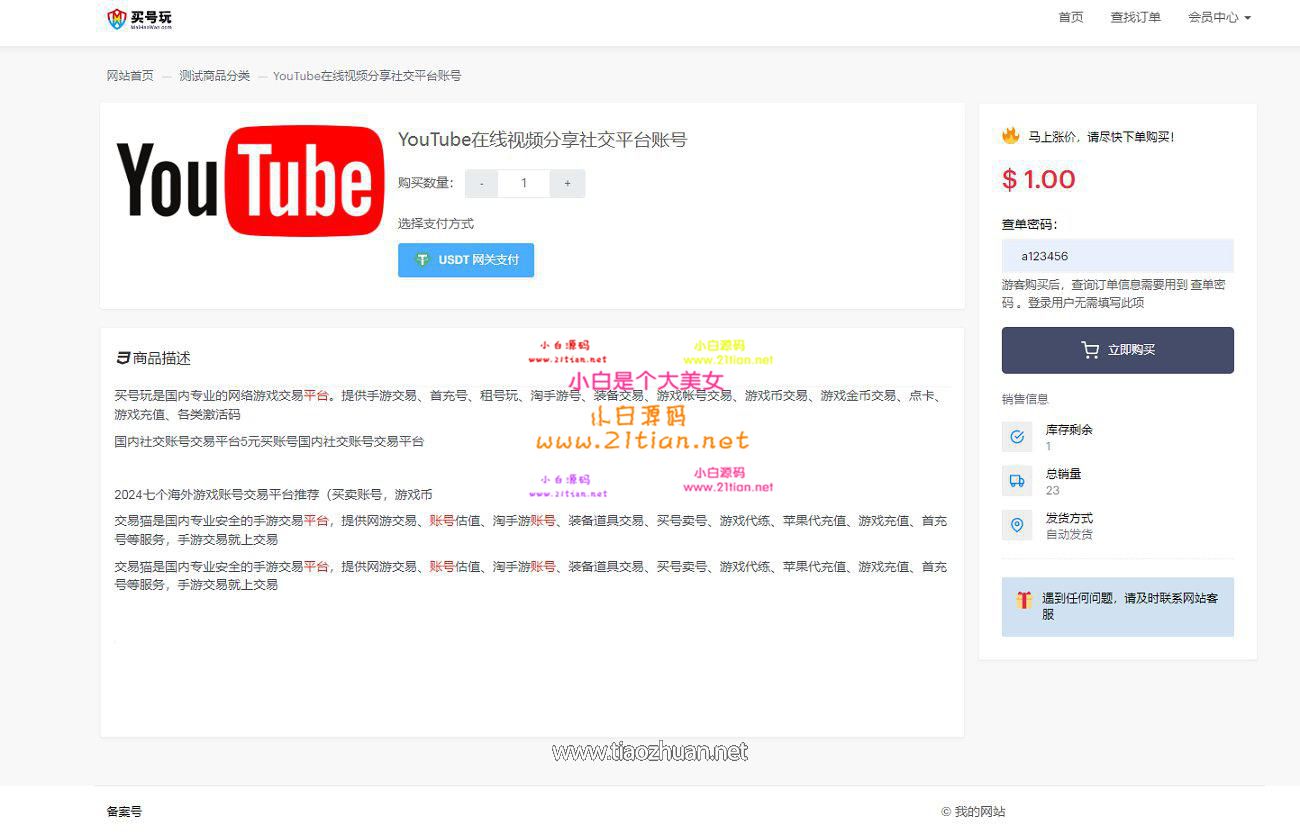This screenshot has height=834, width=1300.
Task: Click the flame icon beside price notice
Action: [x=1011, y=136]
